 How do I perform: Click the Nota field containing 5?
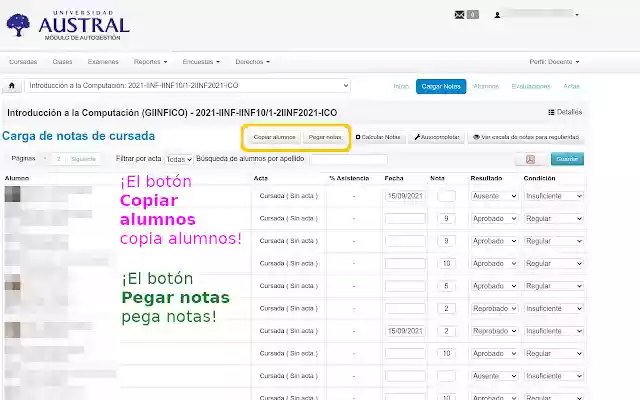pos(446,286)
